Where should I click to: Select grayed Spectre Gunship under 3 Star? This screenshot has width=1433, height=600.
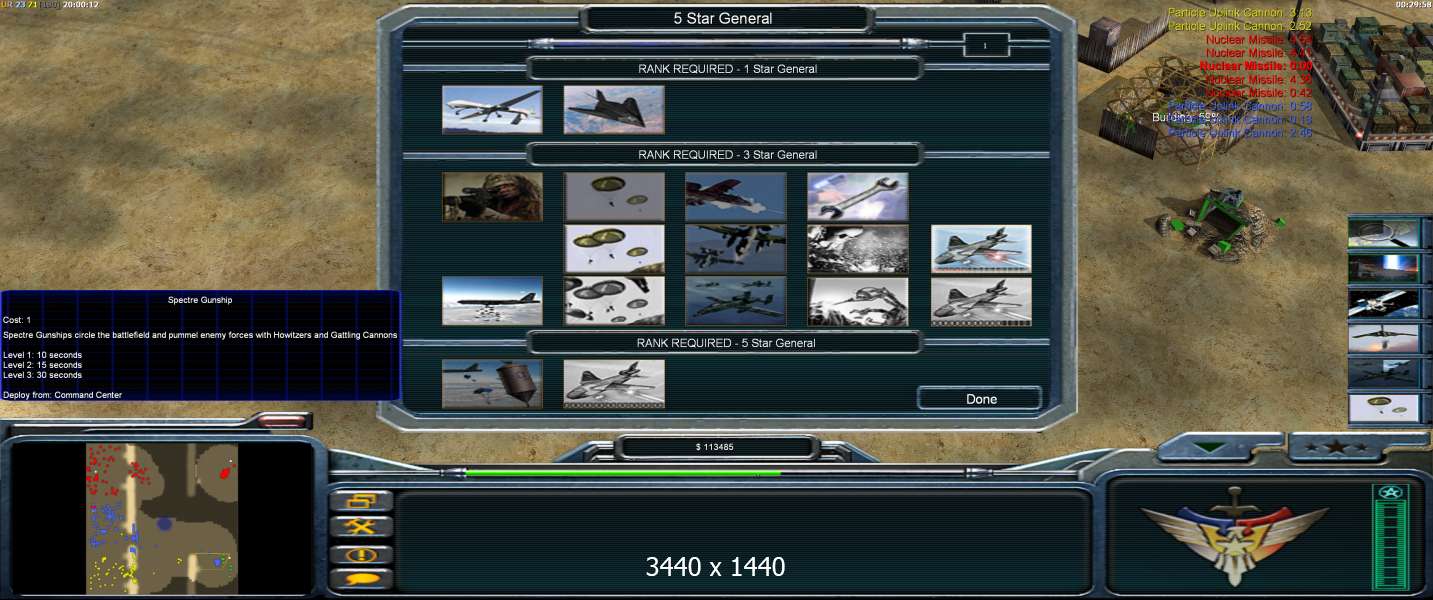(981, 301)
